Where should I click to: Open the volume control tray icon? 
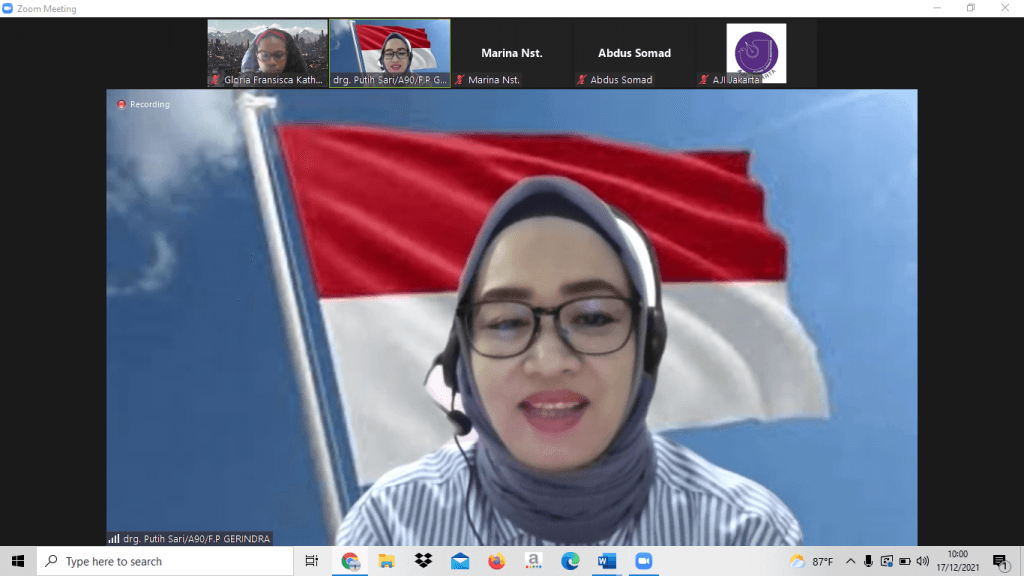(x=923, y=561)
